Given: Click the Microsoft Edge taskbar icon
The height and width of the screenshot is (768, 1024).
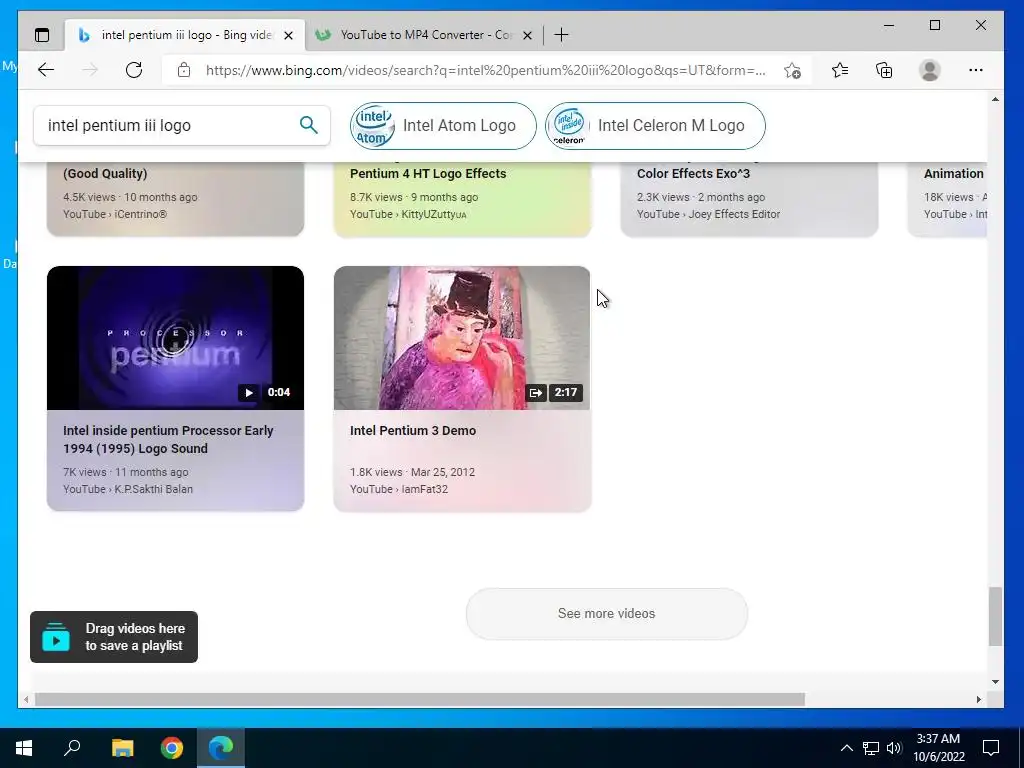Looking at the screenshot, I should point(221,748).
